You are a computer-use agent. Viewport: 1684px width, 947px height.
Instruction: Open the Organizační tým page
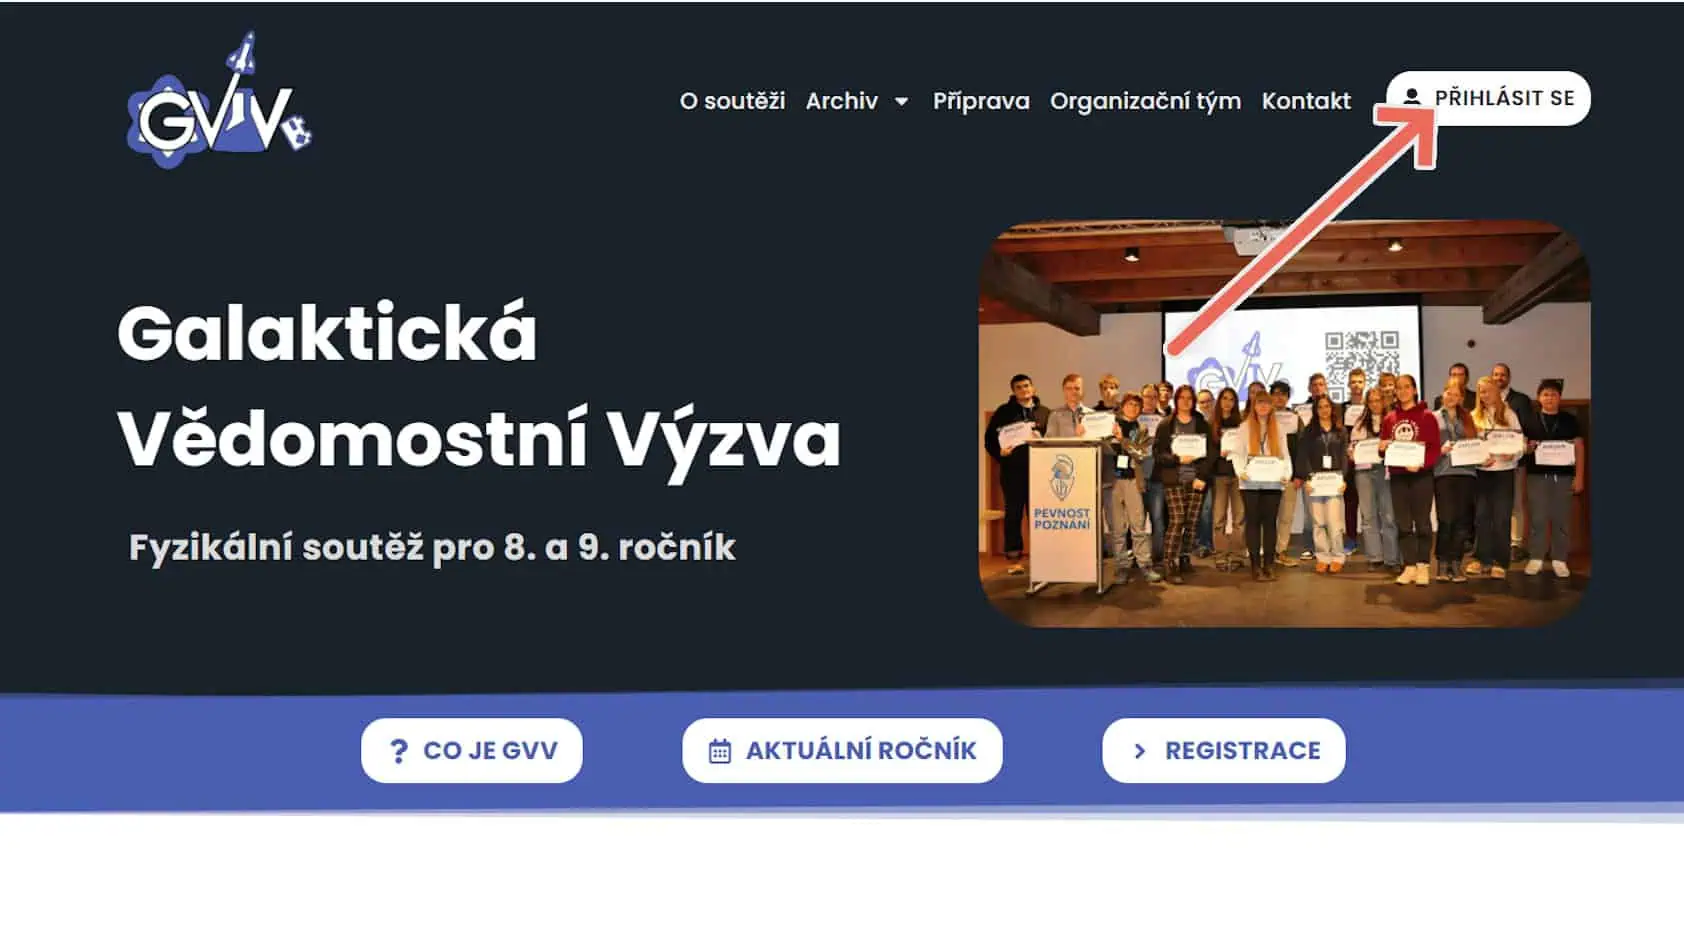point(1145,101)
